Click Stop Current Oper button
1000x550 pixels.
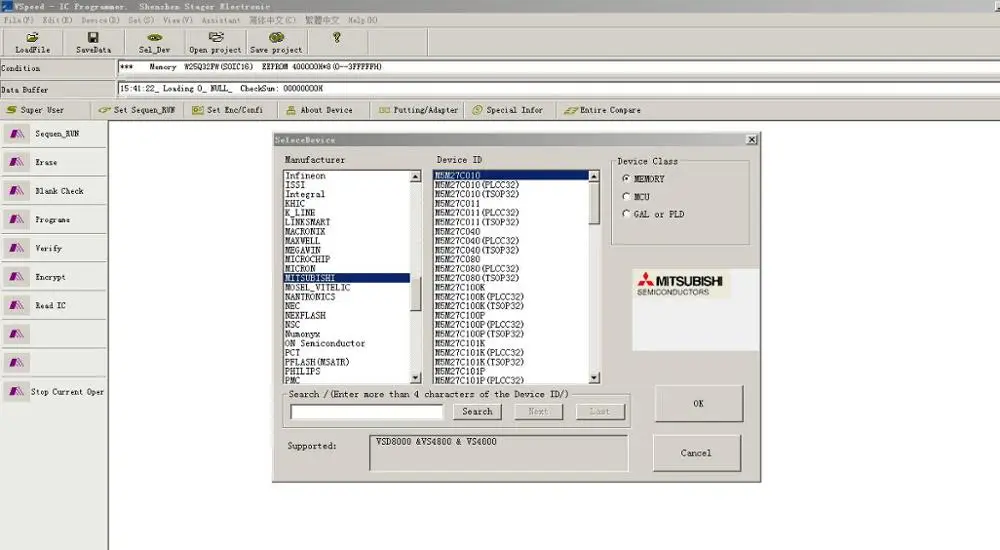(x=54, y=392)
